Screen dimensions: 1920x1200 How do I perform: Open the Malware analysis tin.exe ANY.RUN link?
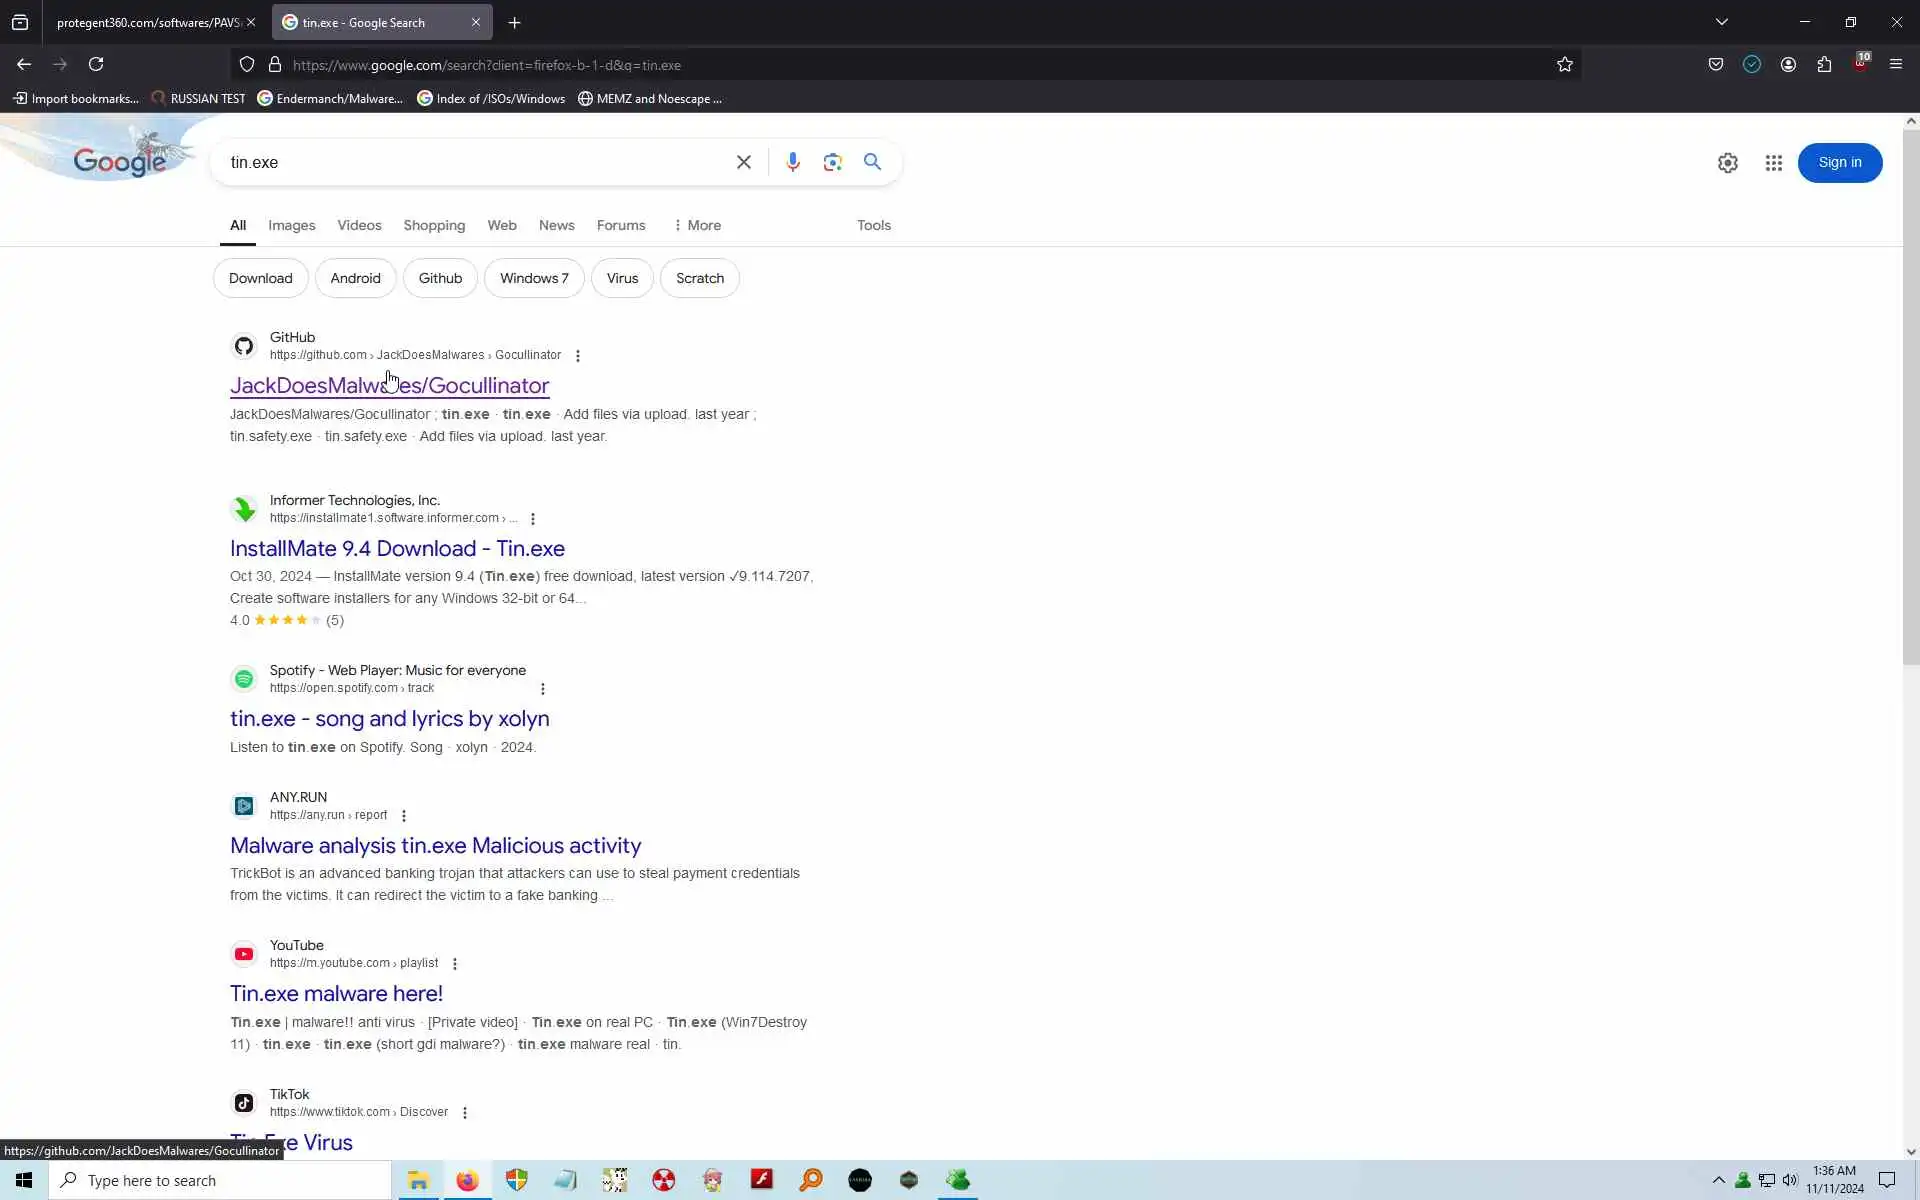[435, 846]
